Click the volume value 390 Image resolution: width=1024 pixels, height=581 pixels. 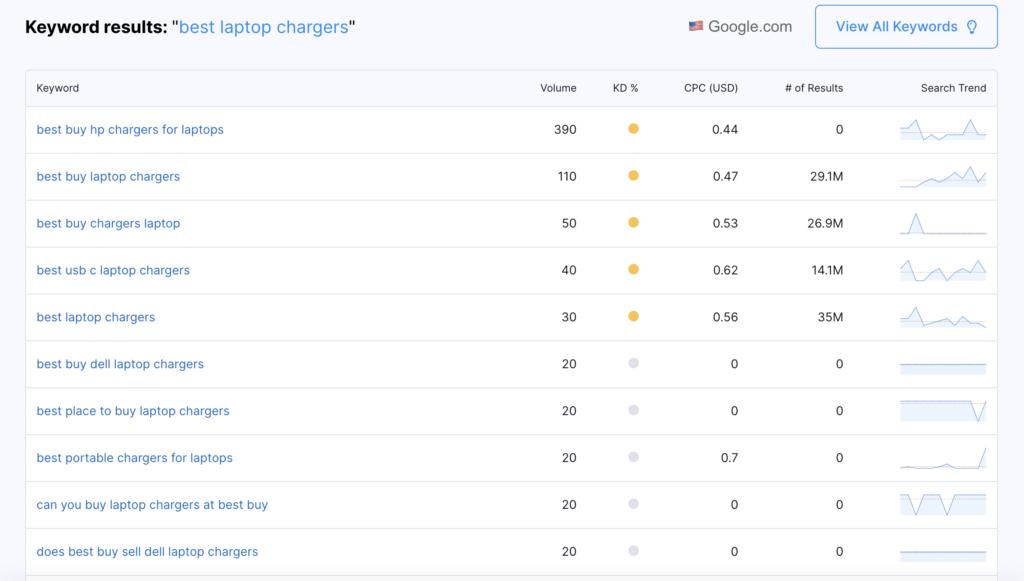coord(565,129)
